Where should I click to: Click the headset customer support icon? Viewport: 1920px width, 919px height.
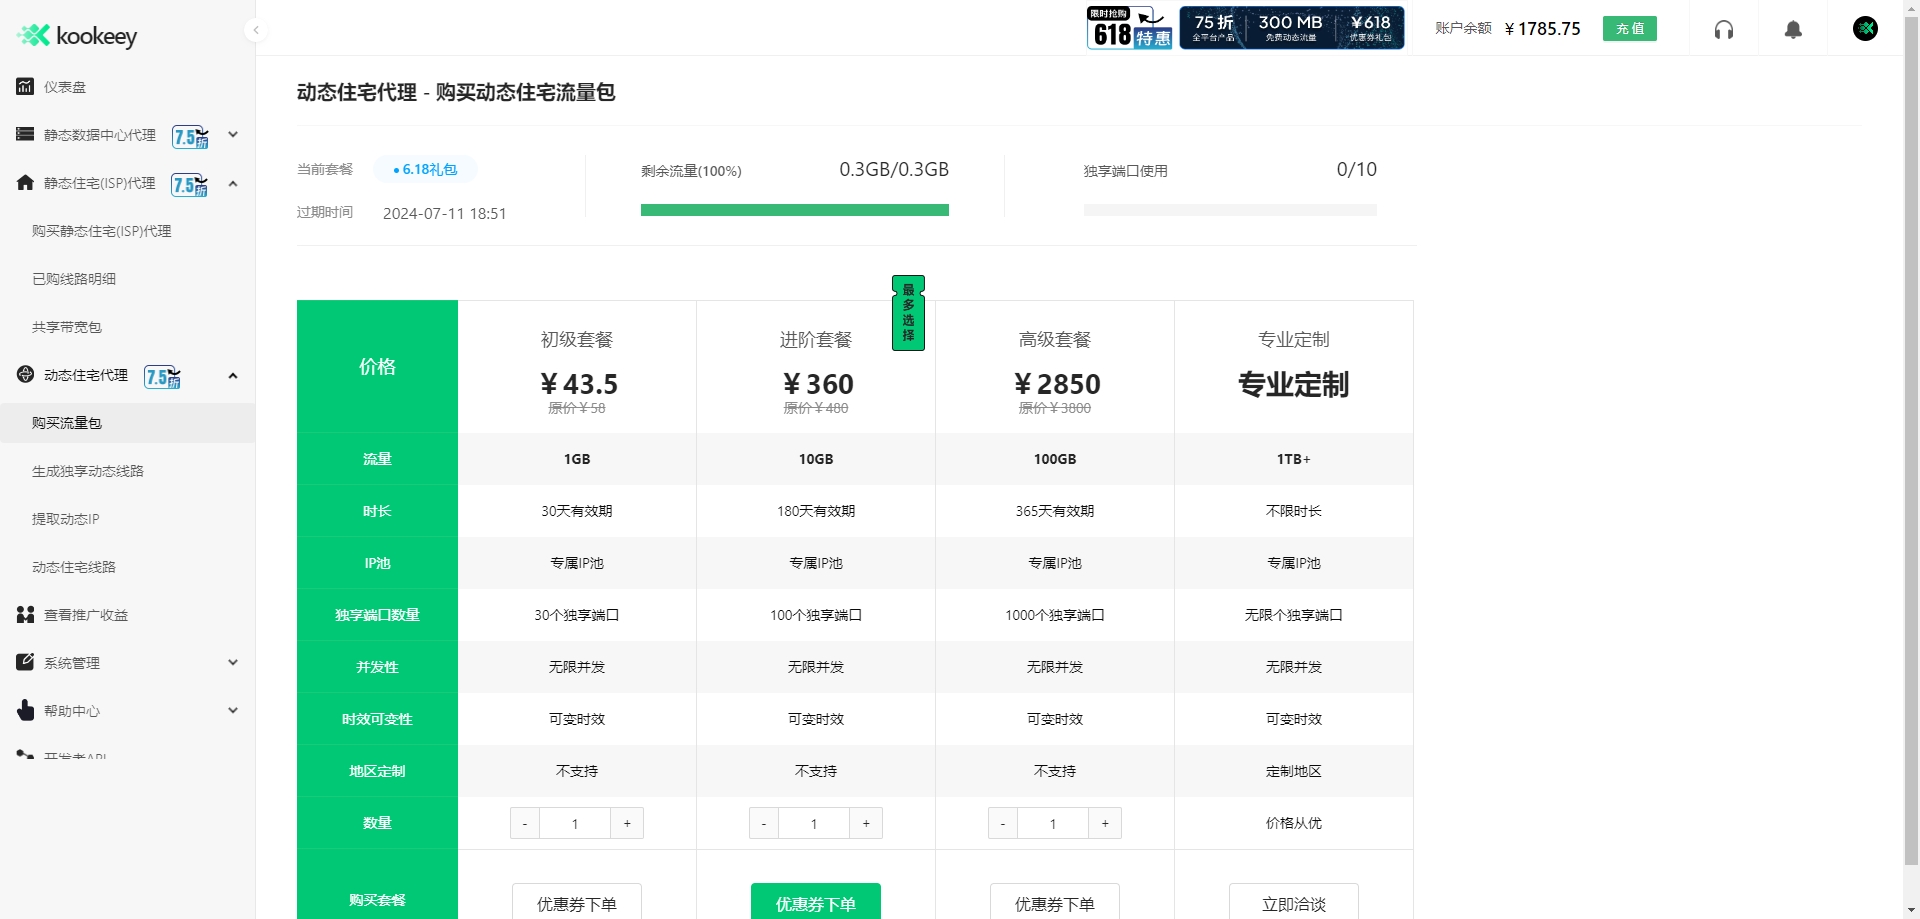pyautogui.click(x=1724, y=29)
